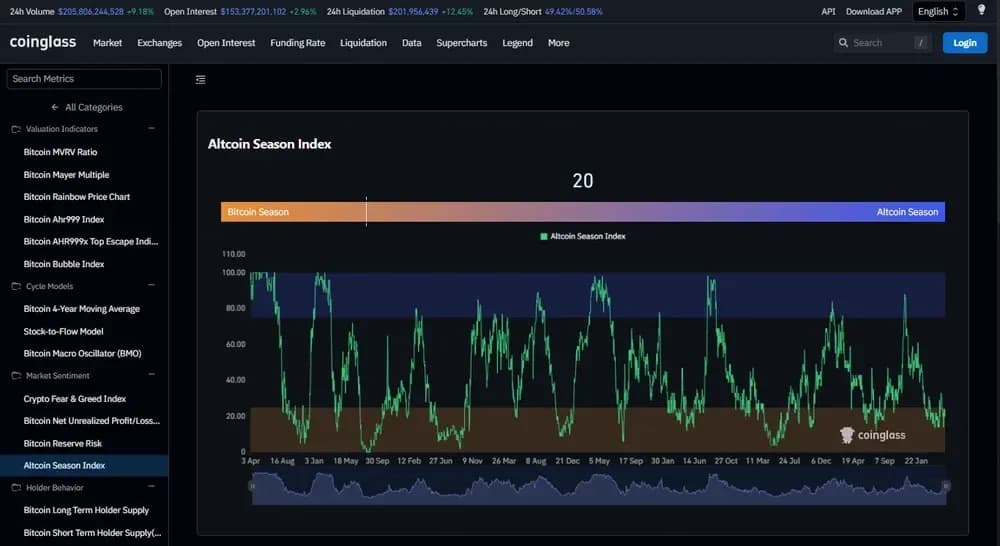Click the Market Sentiment folder icon

[16, 376]
